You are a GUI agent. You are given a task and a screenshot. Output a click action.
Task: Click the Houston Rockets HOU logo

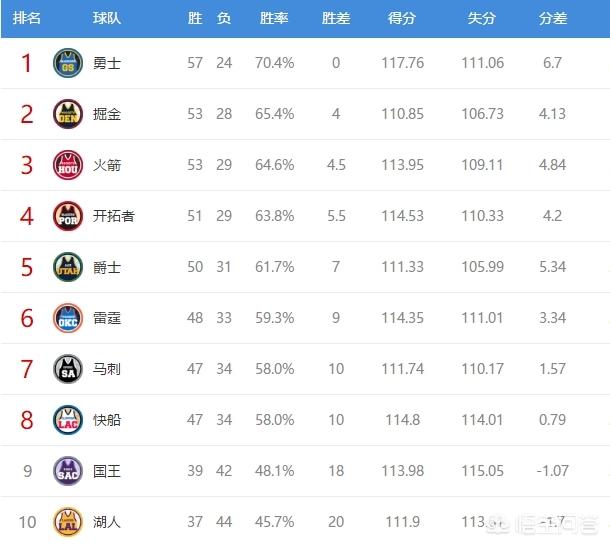[x=68, y=165]
